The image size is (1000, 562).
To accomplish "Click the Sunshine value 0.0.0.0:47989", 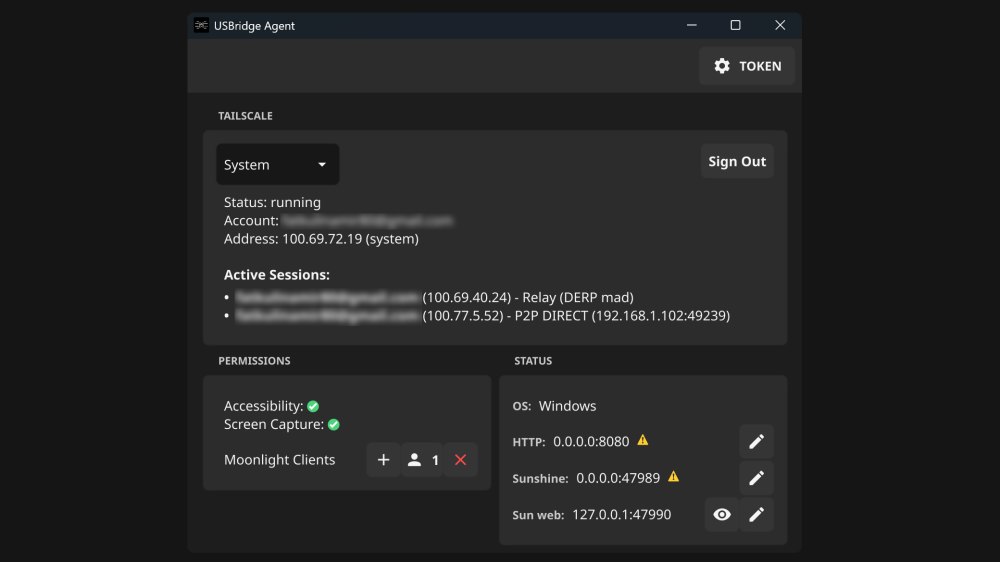I will [618, 478].
